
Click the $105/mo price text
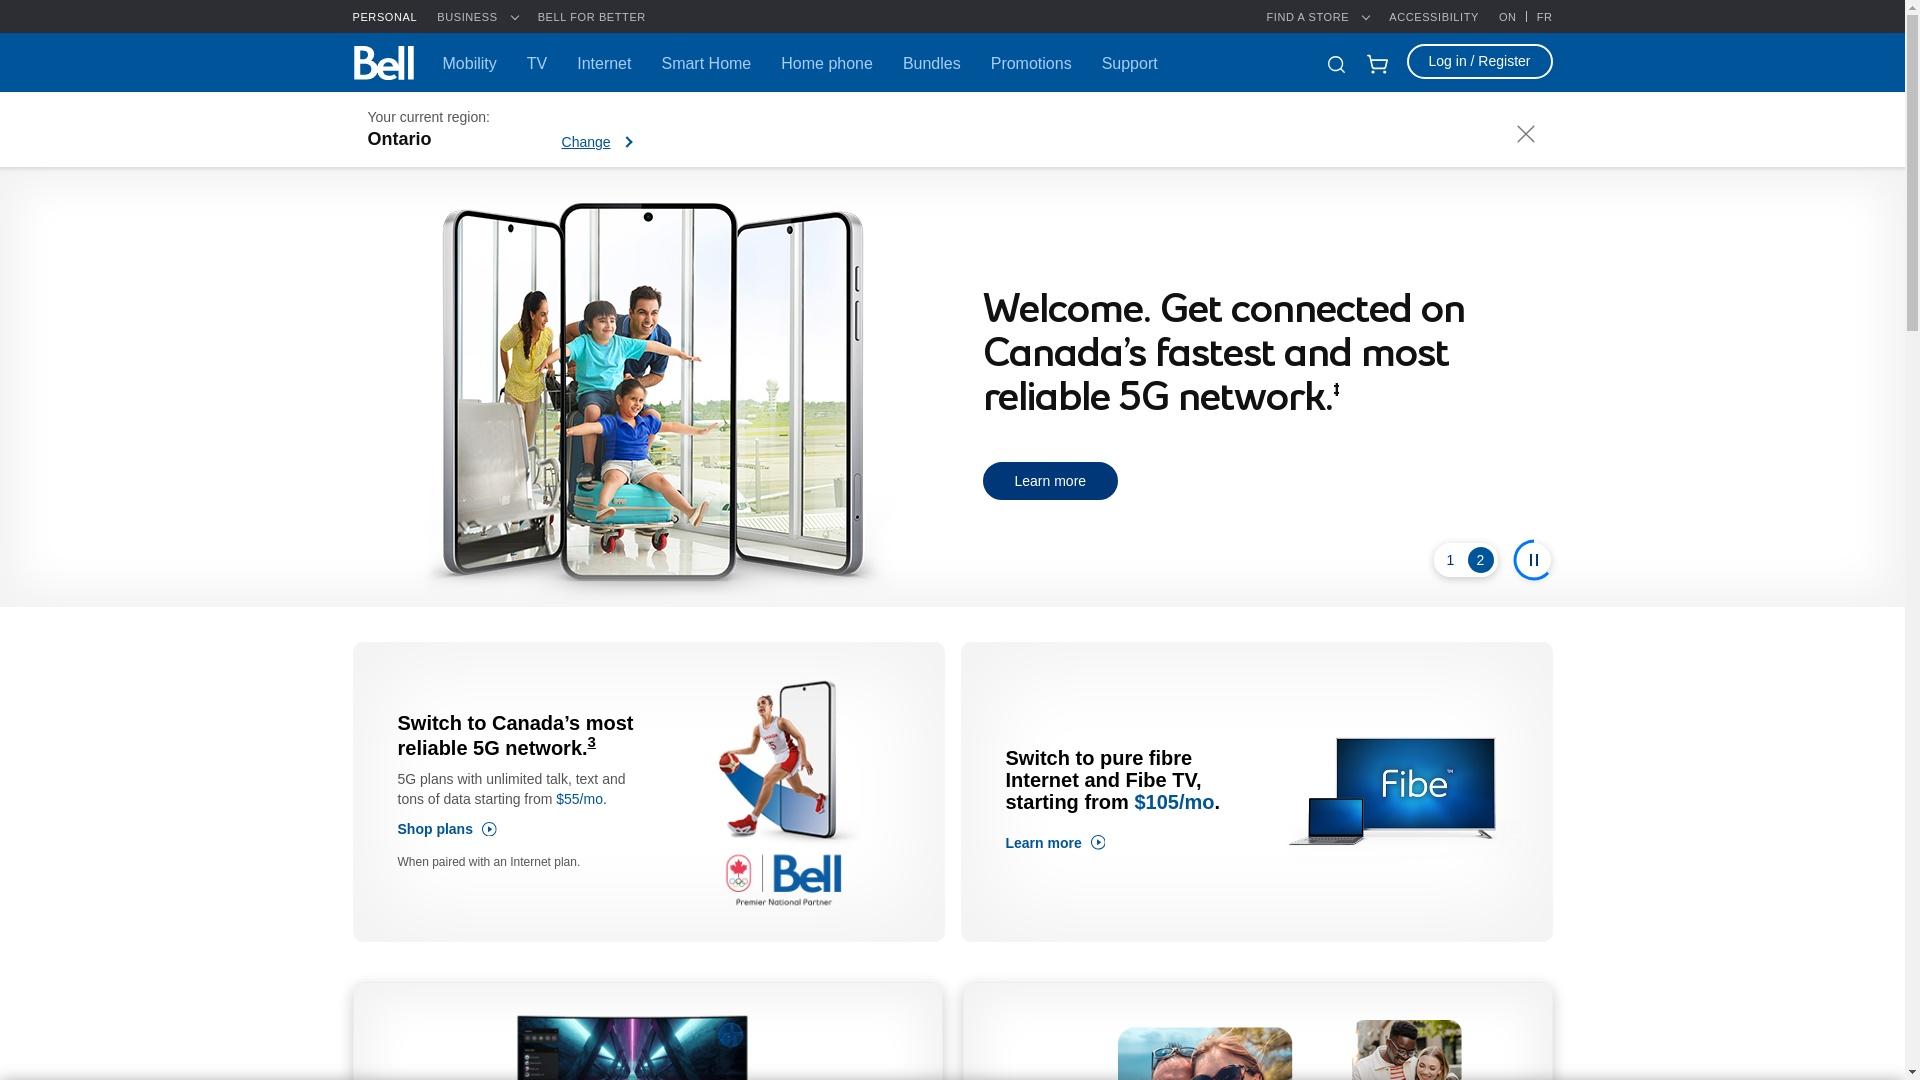[x=1174, y=802]
